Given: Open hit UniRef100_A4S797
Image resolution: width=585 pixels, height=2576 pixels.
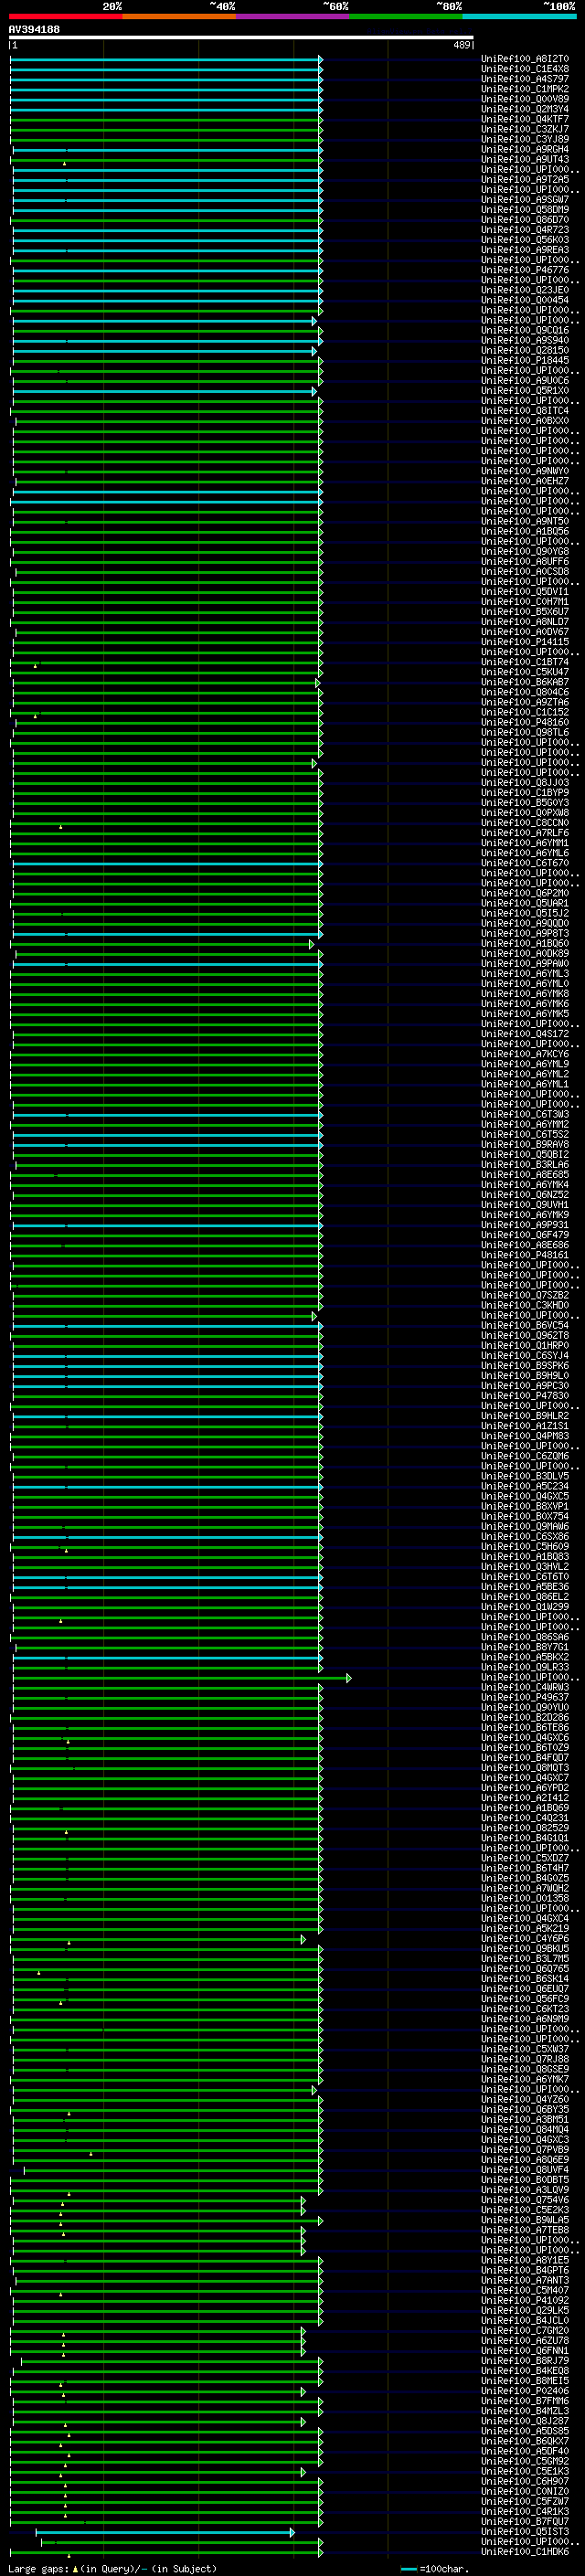Looking at the screenshot, I should pos(525,79).
